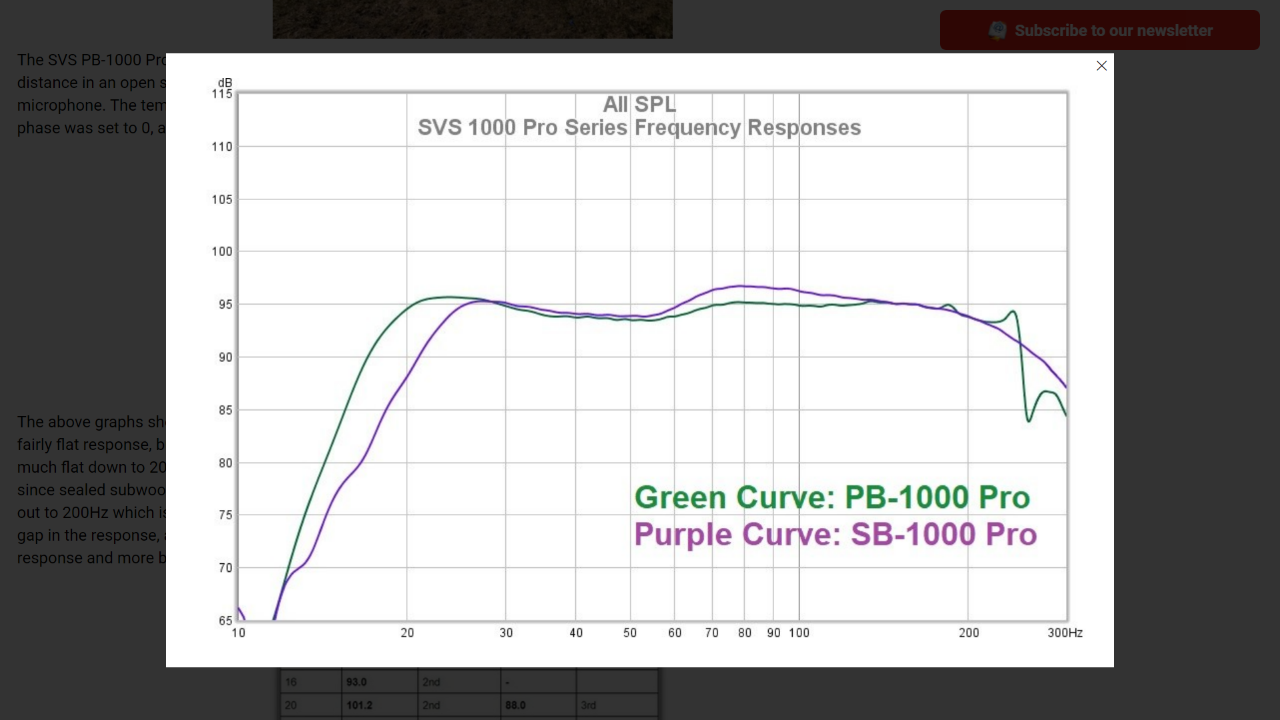Viewport: 1280px width, 720px height.
Task: Click the 20 Hz x-axis label
Action: click(x=407, y=633)
